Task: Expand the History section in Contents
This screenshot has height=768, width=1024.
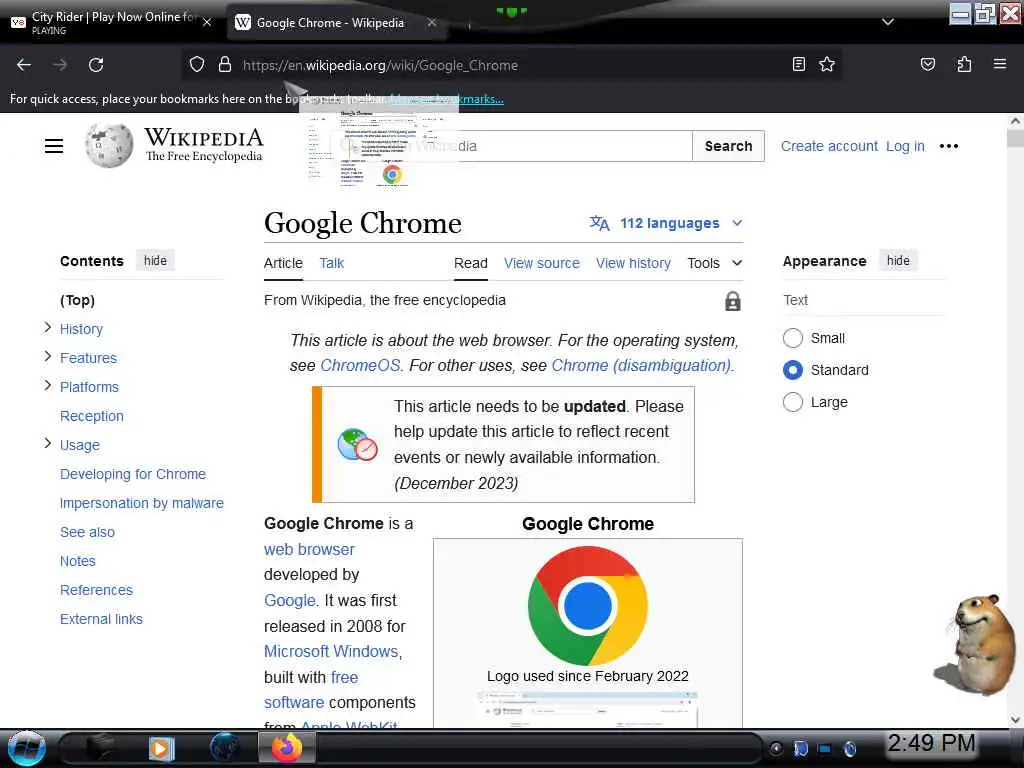Action: click(47, 327)
